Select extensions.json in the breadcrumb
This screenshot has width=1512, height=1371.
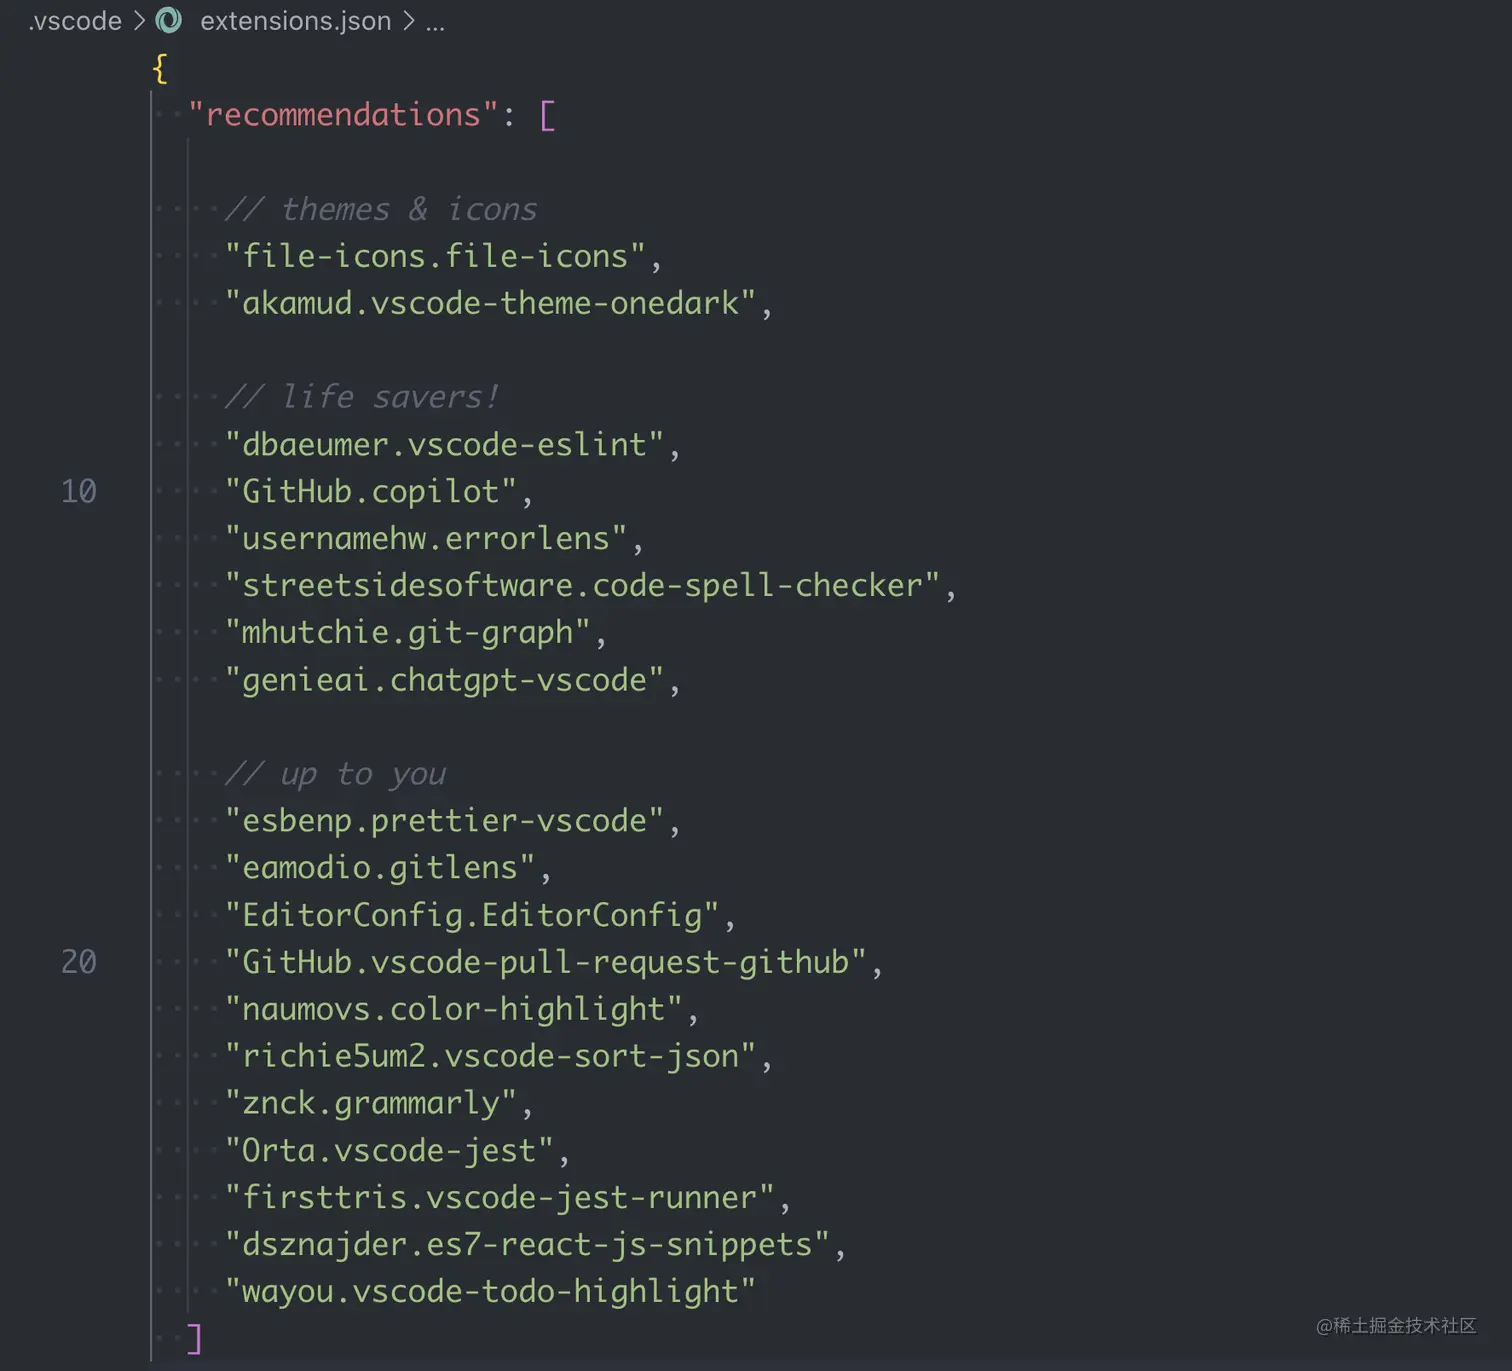[295, 20]
